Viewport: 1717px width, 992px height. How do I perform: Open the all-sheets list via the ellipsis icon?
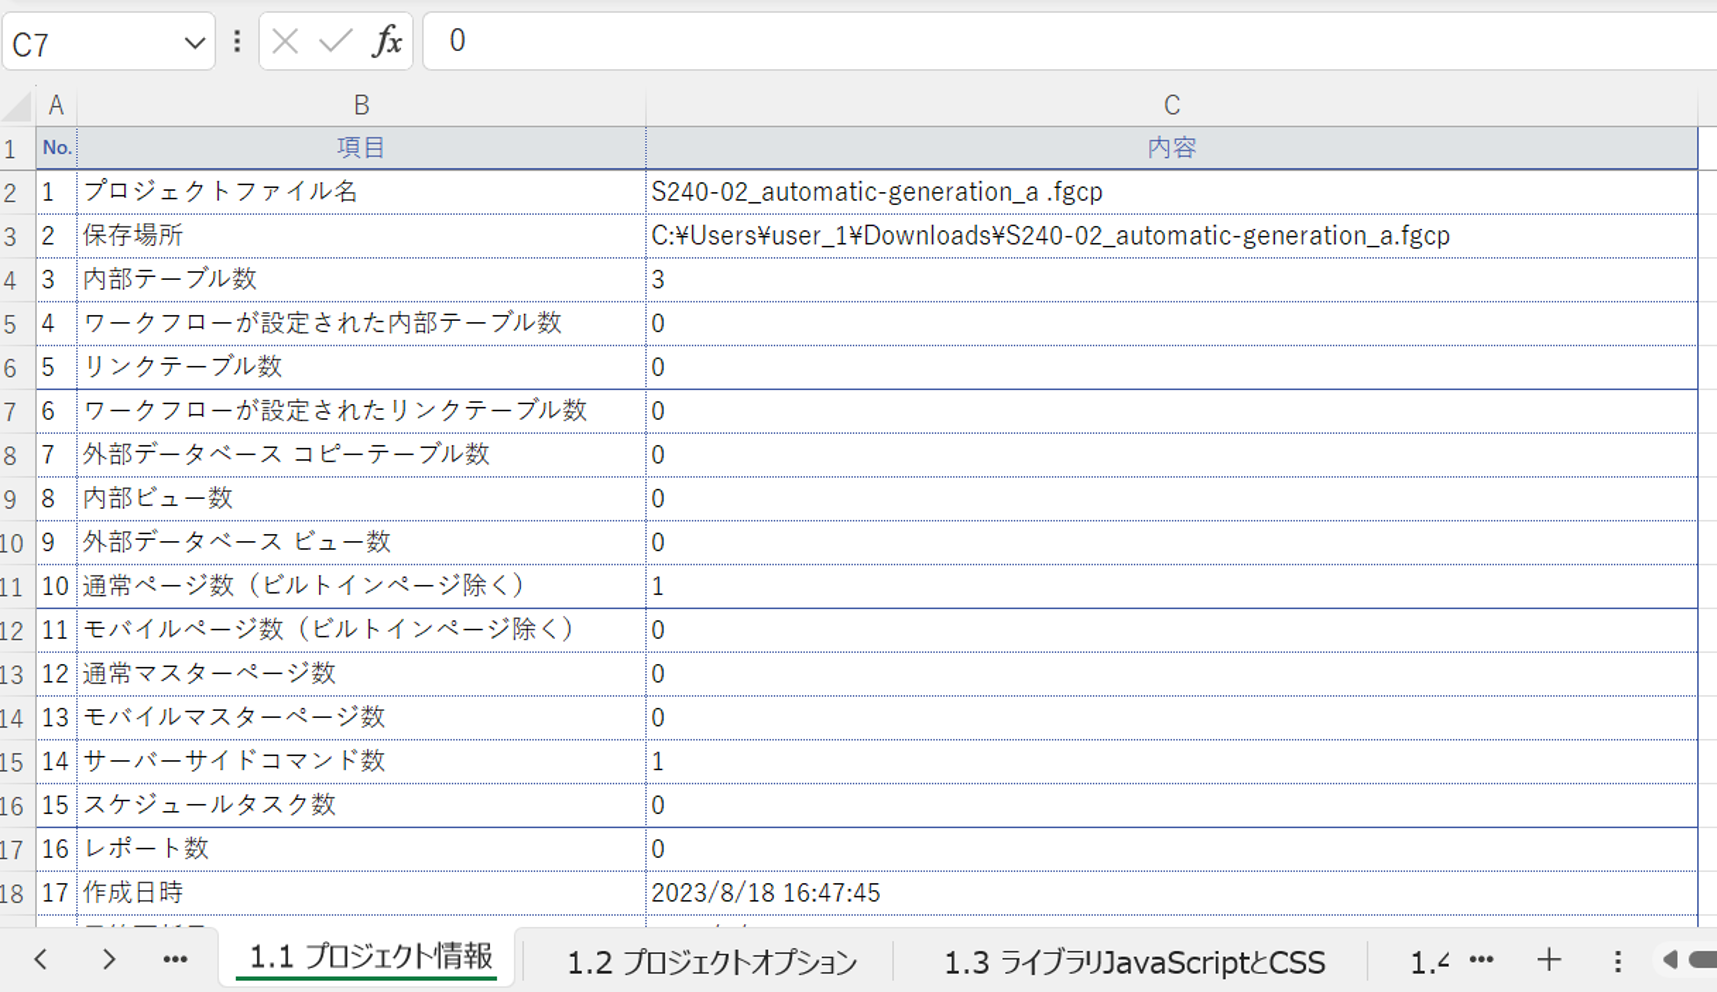175,959
